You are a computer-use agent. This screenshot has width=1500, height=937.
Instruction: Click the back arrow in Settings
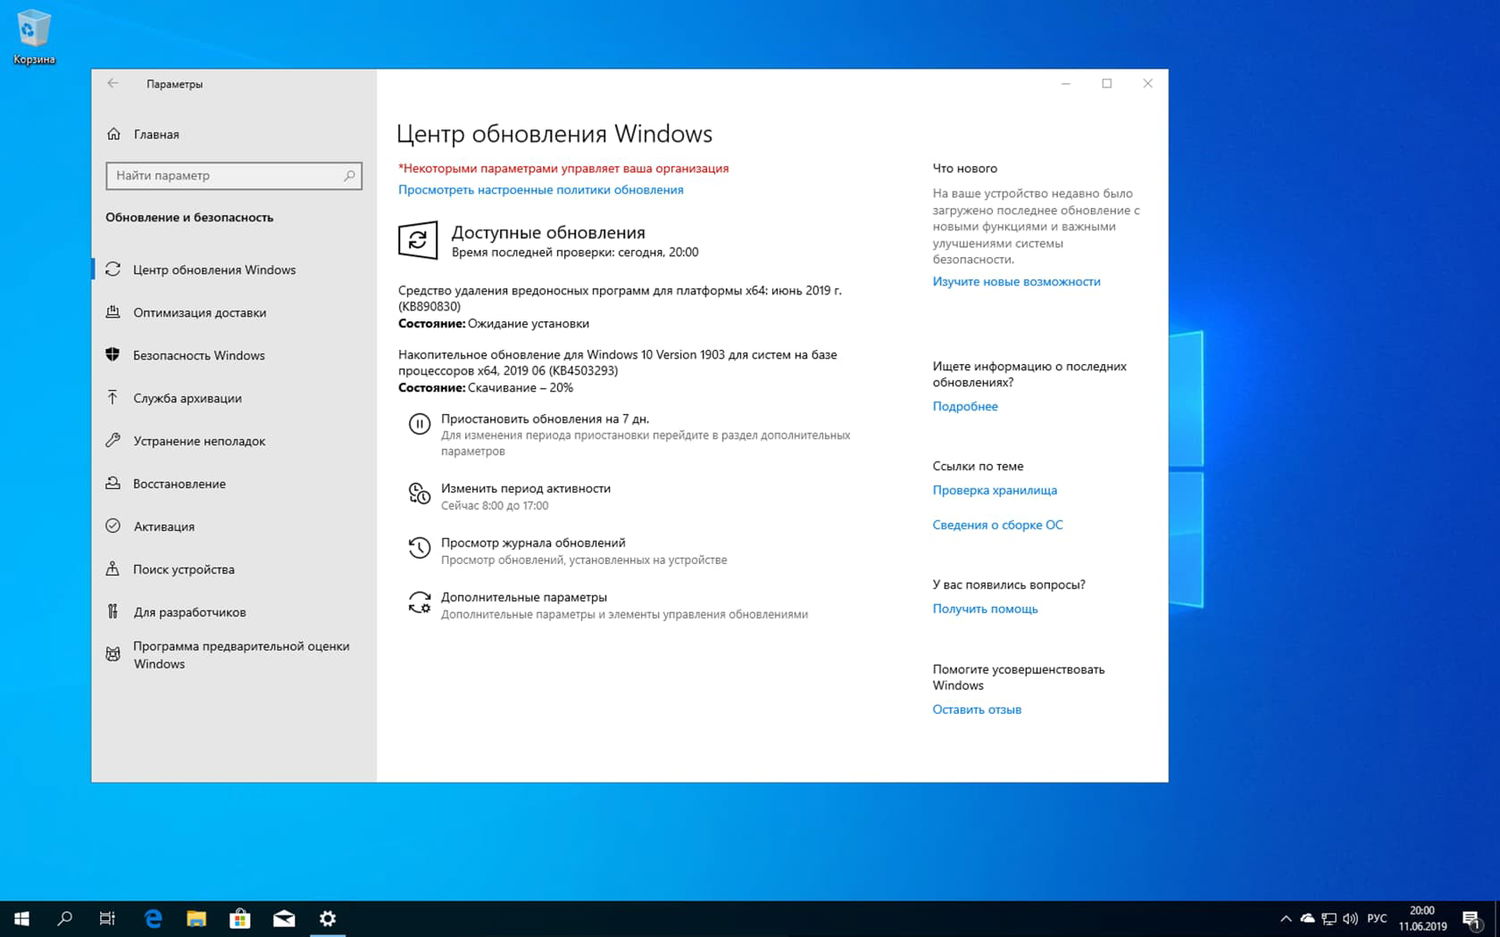click(112, 84)
